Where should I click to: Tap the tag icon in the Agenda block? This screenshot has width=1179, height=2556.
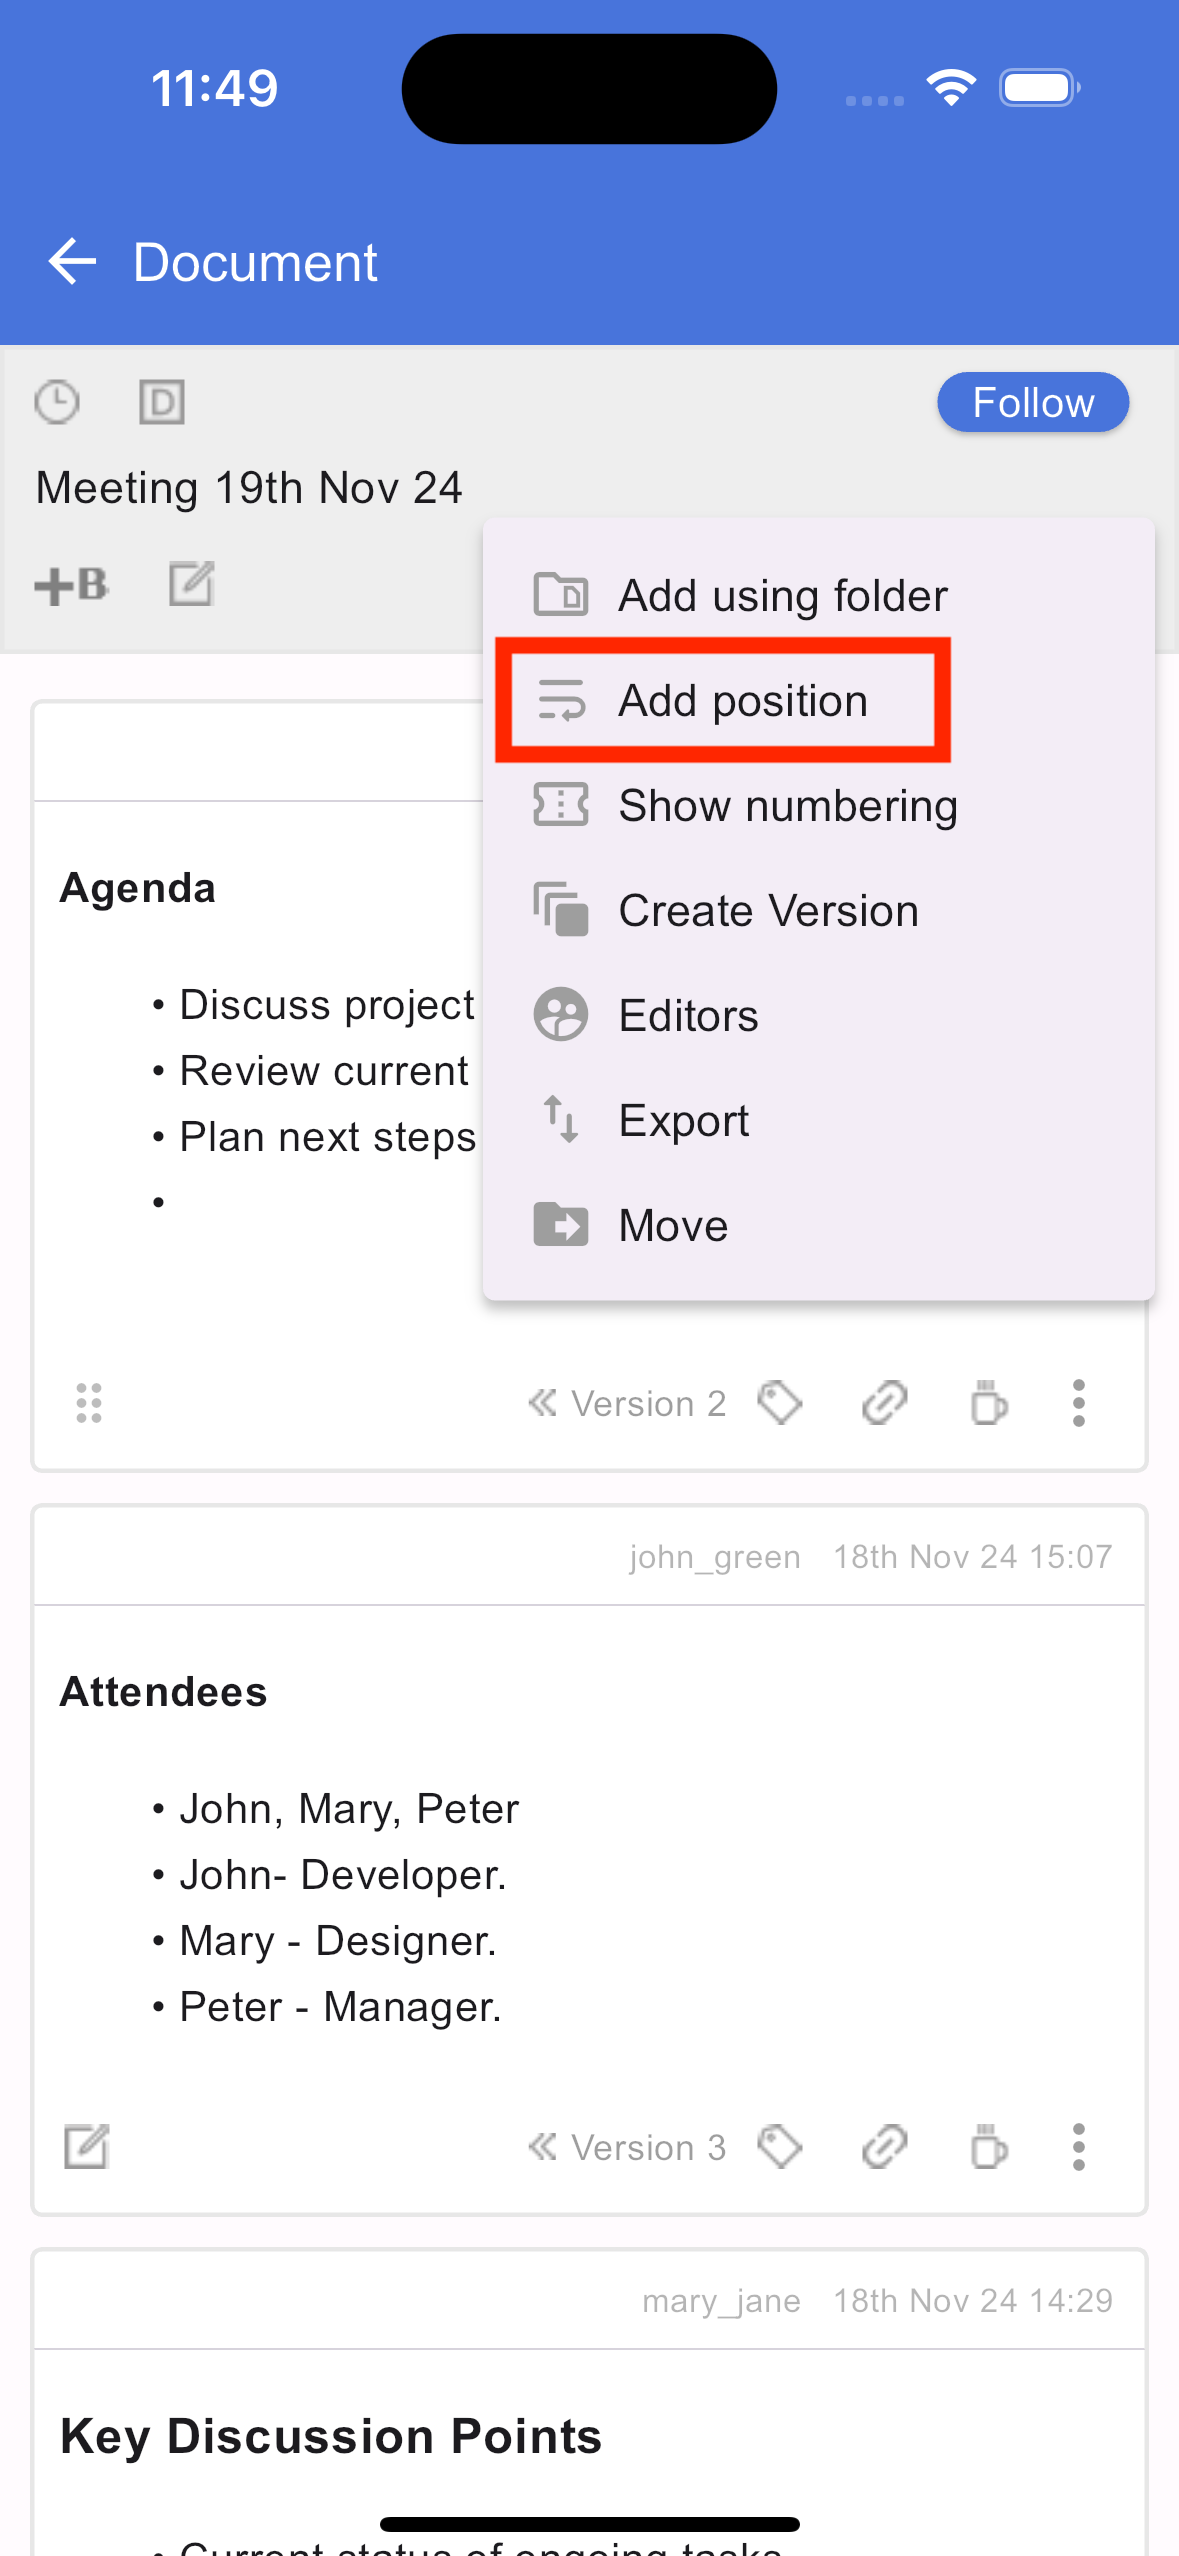click(780, 1403)
